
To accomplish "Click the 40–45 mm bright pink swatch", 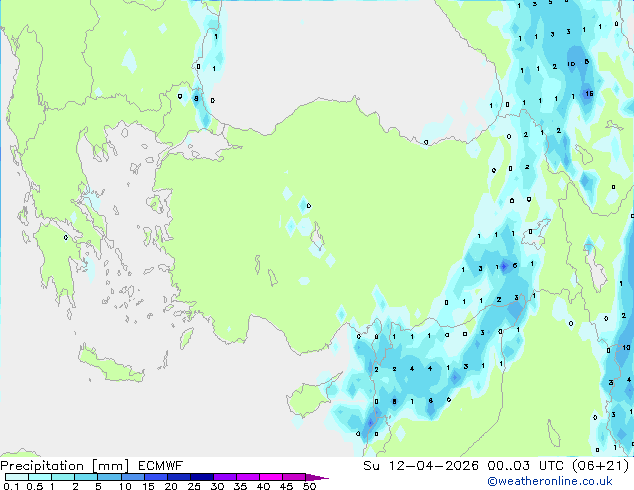I will tap(271, 477).
